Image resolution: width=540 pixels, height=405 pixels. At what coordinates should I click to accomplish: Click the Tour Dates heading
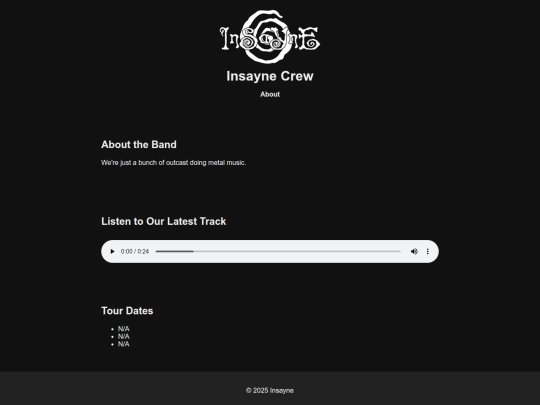tap(127, 311)
